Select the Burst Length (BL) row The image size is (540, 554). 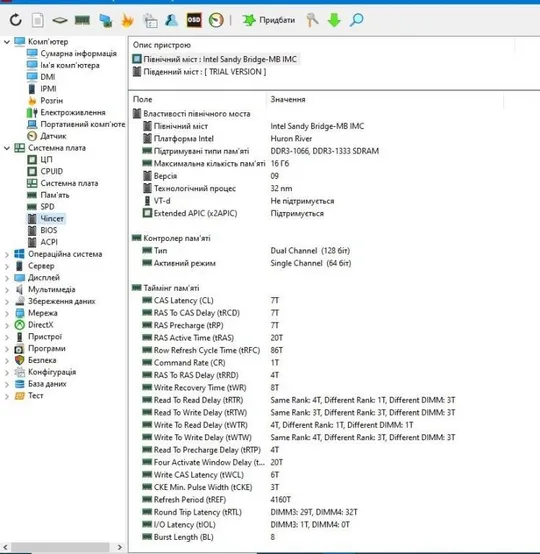pyautogui.click(x=209, y=537)
